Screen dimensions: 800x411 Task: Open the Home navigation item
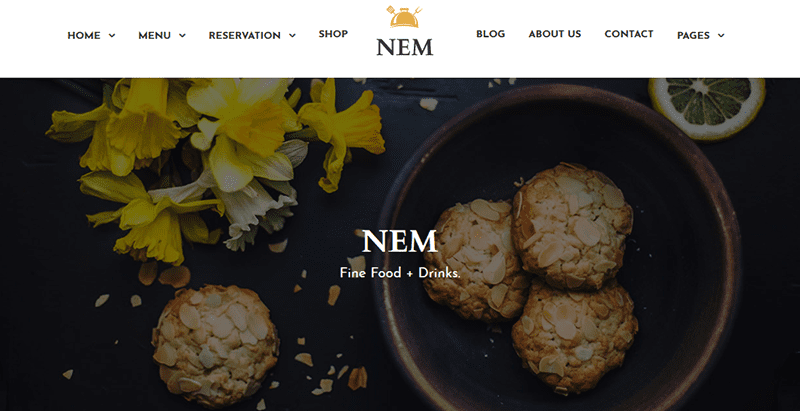84,36
